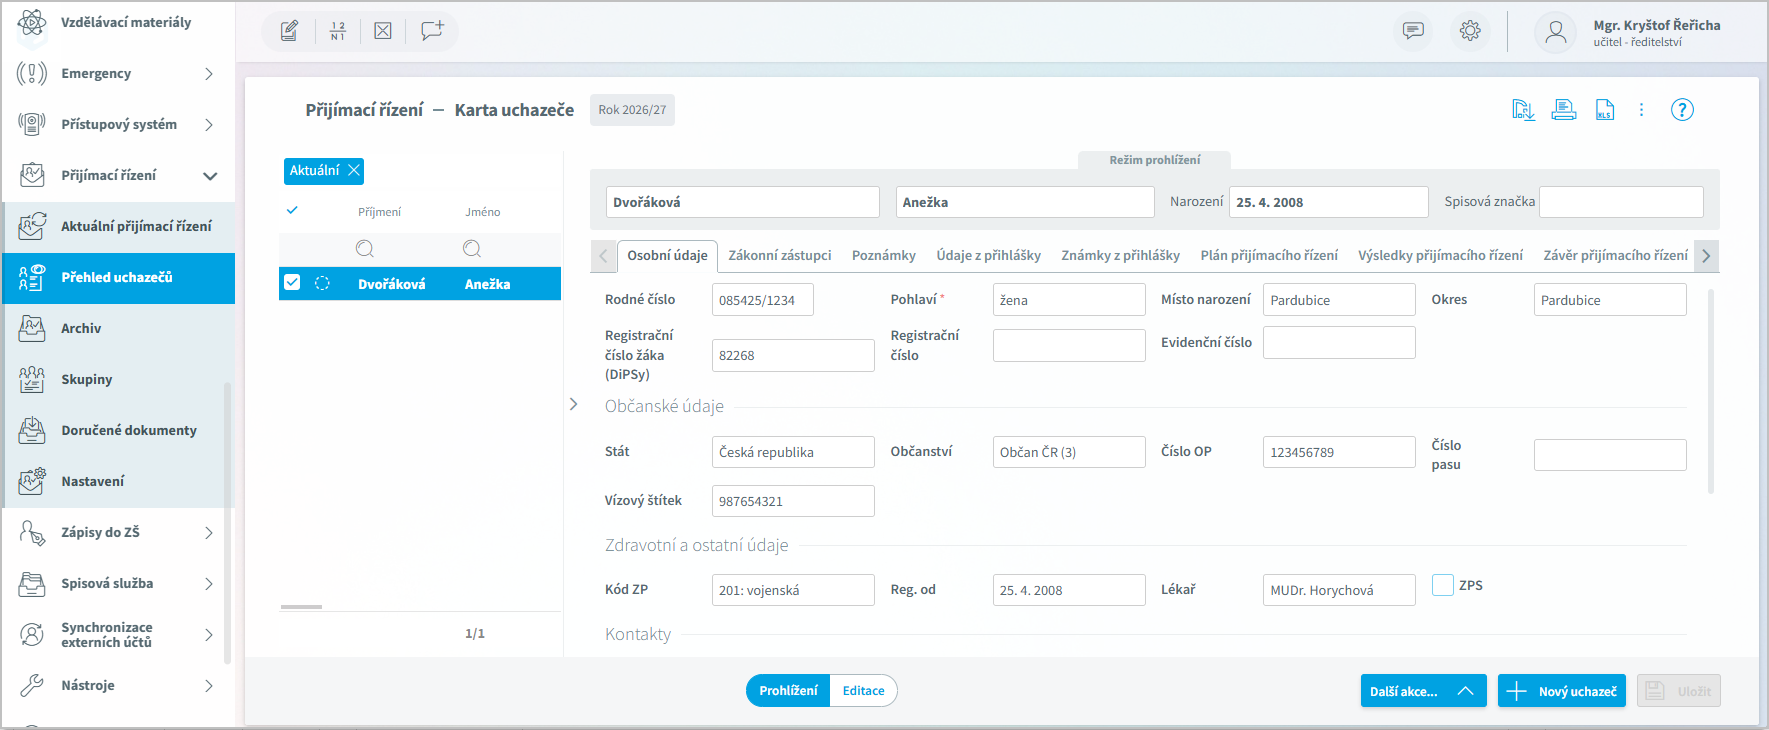Open the Známky z přihlášky tab
This screenshot has height=730, width=1769.
[x=1120, y=256]
